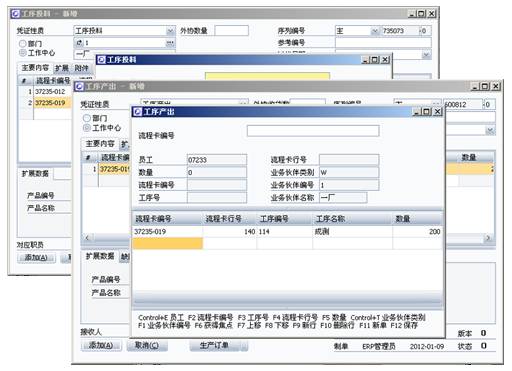Select the 工作中心 radio in the 工序投料 - 新增 window
This screenshot has height=371, width=512.
23,53
